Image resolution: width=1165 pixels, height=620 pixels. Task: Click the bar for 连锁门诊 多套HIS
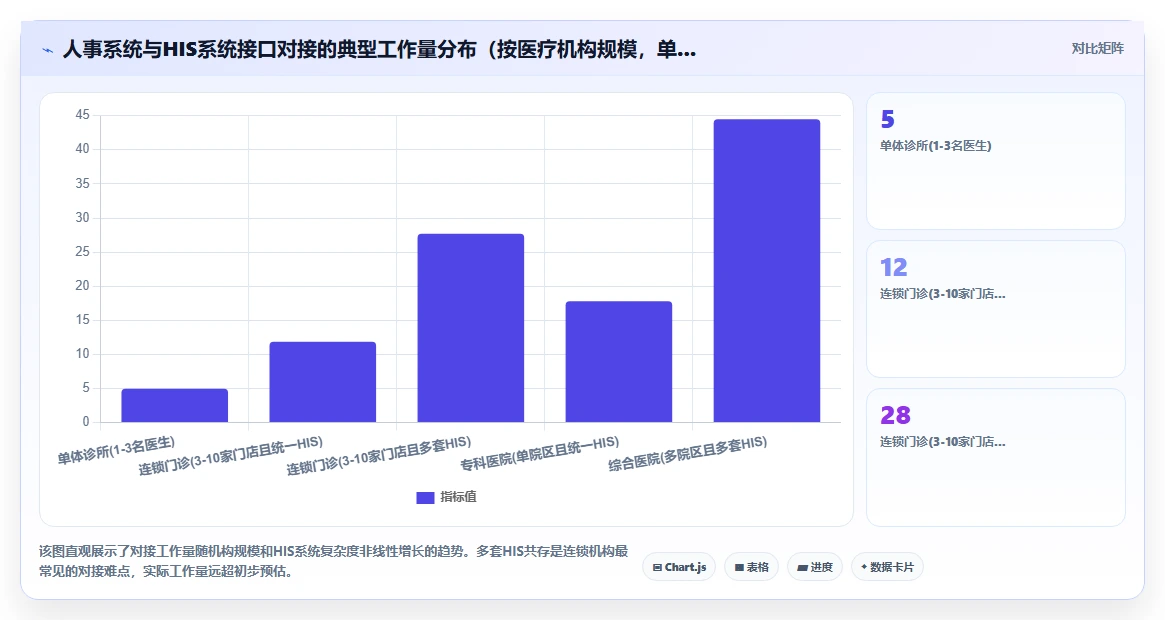click(x=470, y=328)
